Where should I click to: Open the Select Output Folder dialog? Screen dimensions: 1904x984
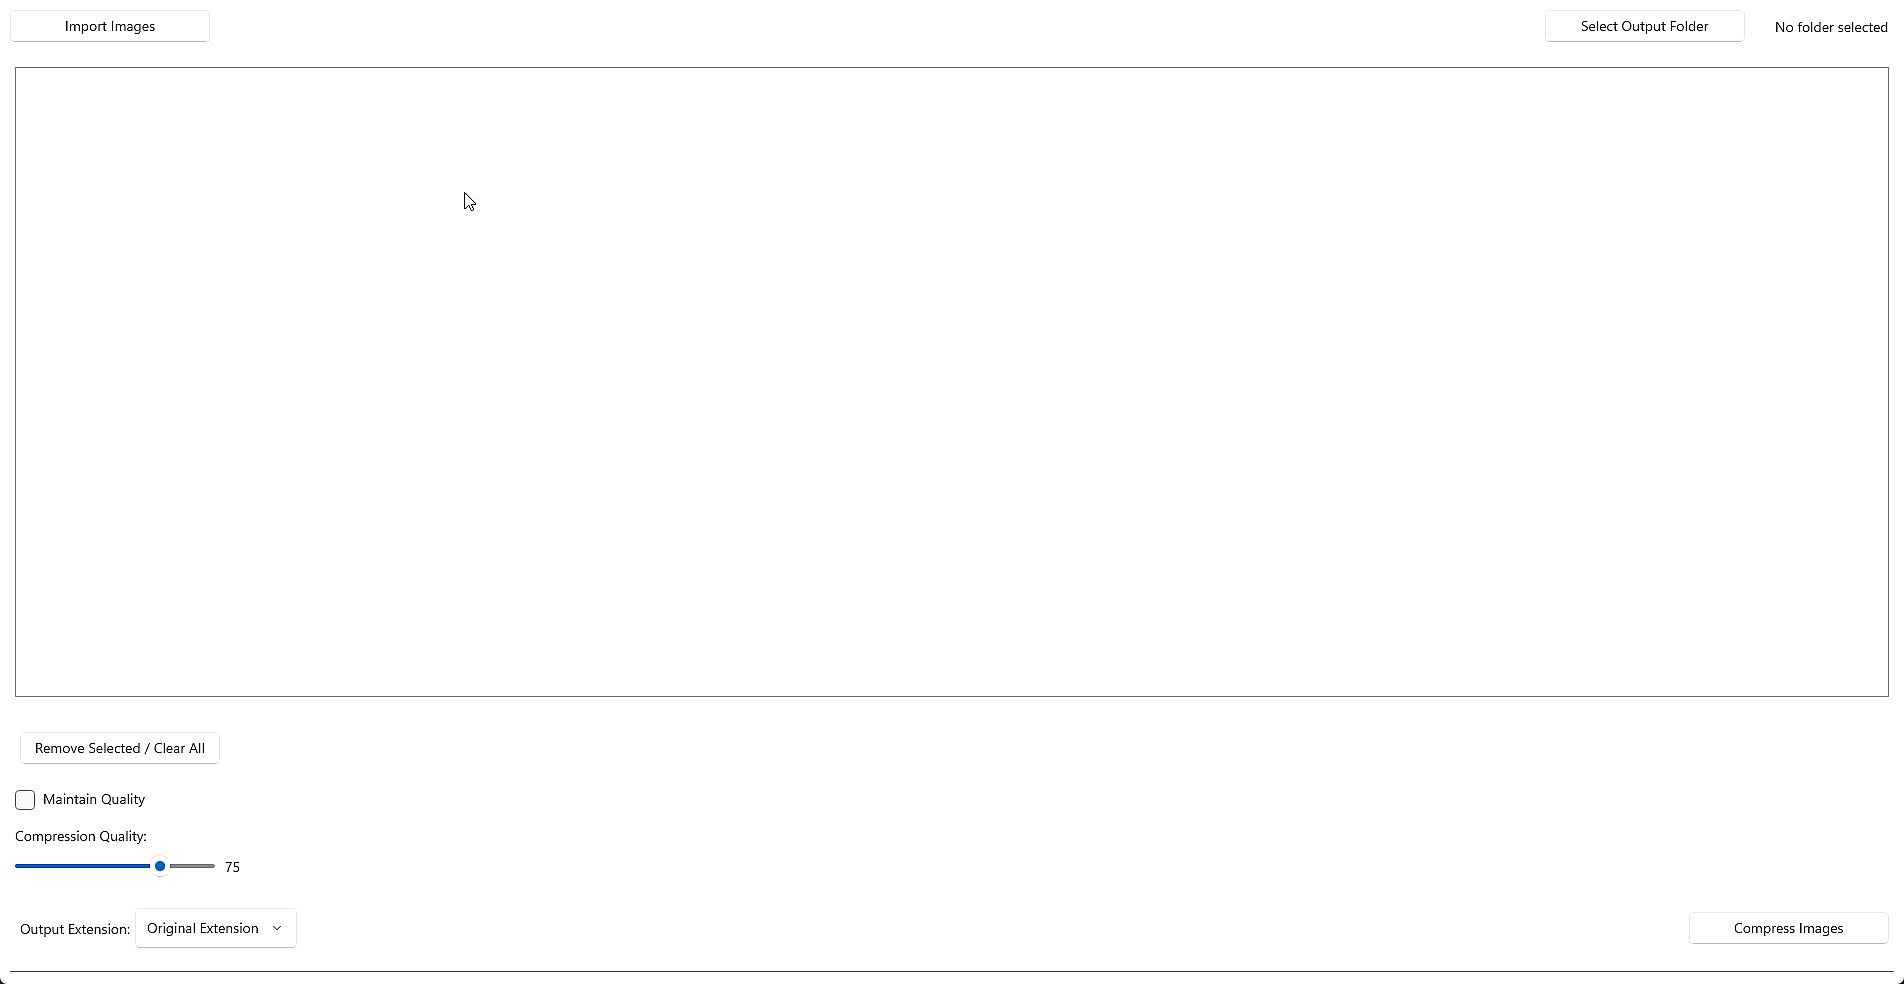point(1644,26)
